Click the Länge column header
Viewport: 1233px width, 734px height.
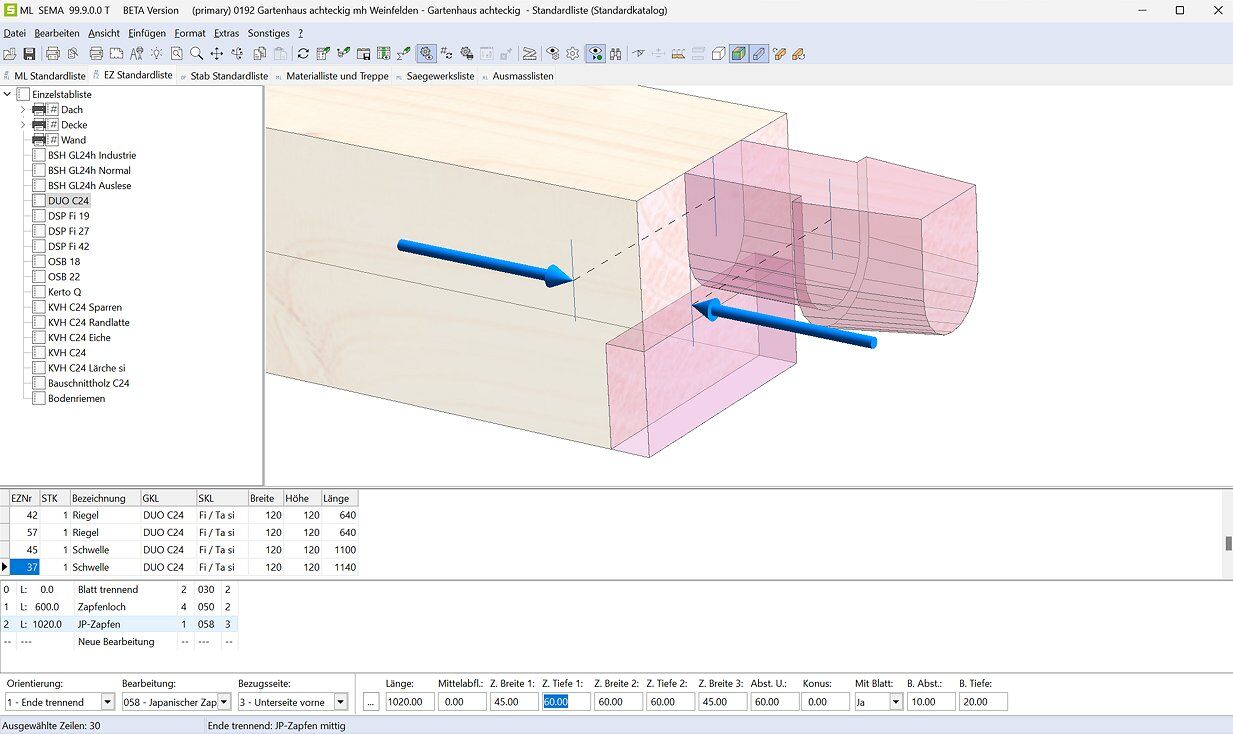click(x=339, y=498)
